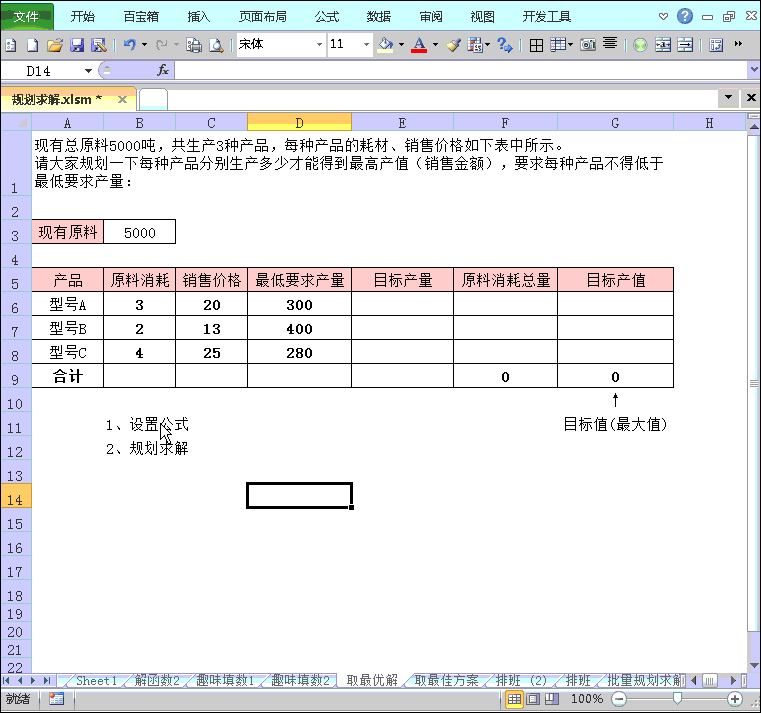Click the toolbar overflow double-arrow
Screen dimensions: 761x713
coord(738,44)
